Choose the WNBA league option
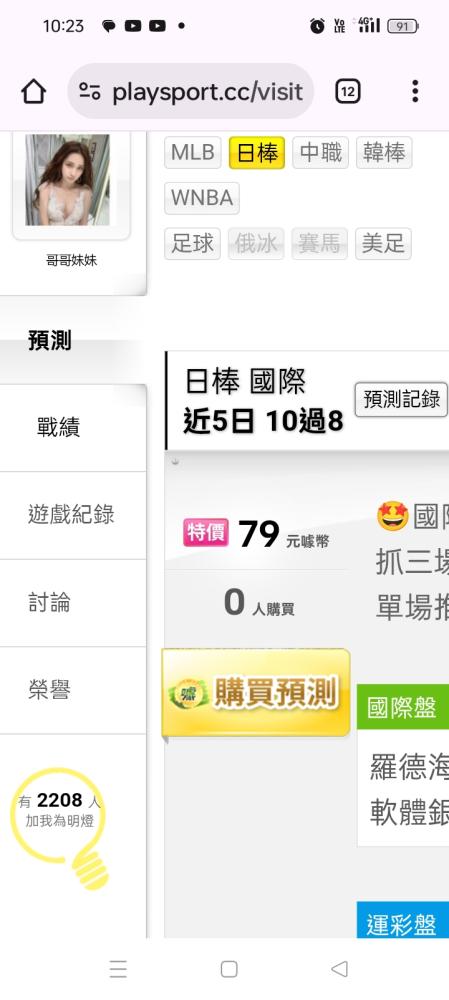 click(x=202, y=198)
